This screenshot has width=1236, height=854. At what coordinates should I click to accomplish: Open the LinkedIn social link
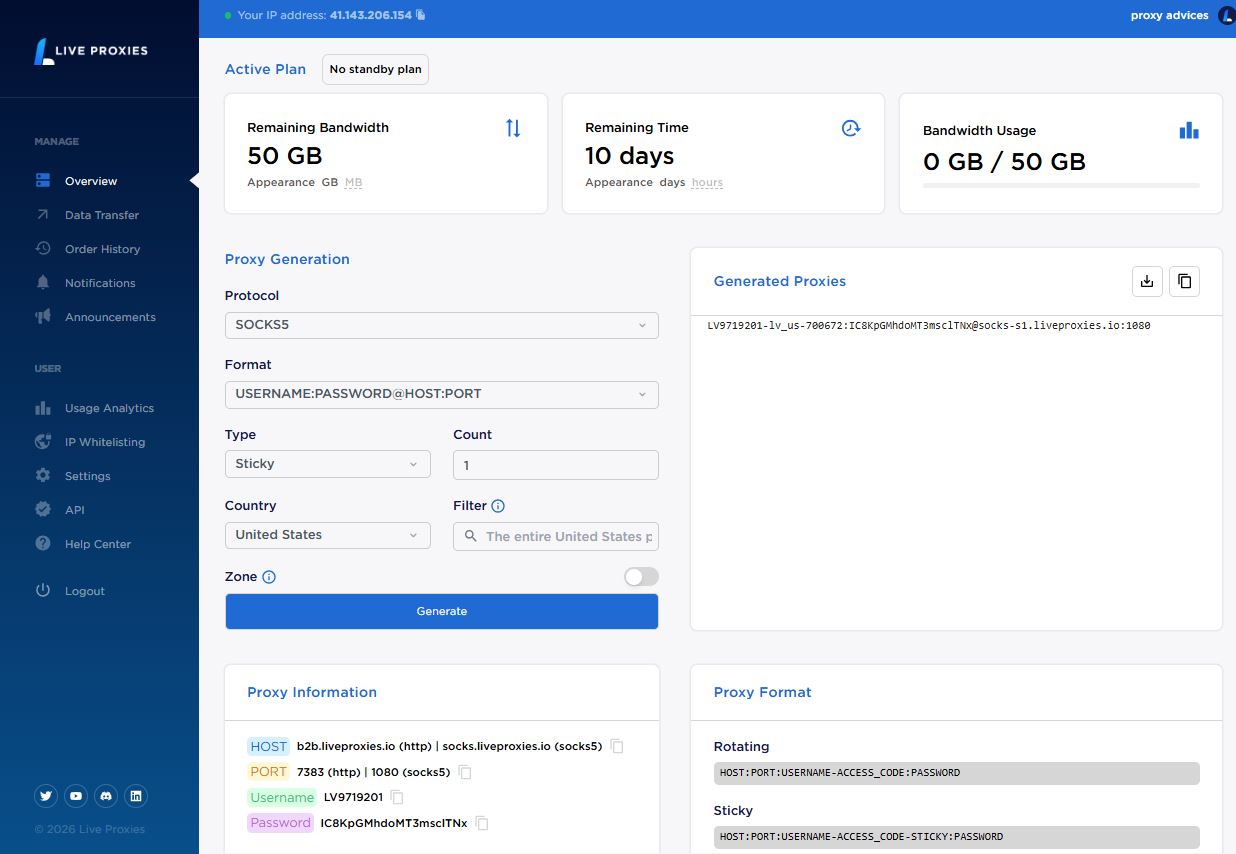point(137,796)
